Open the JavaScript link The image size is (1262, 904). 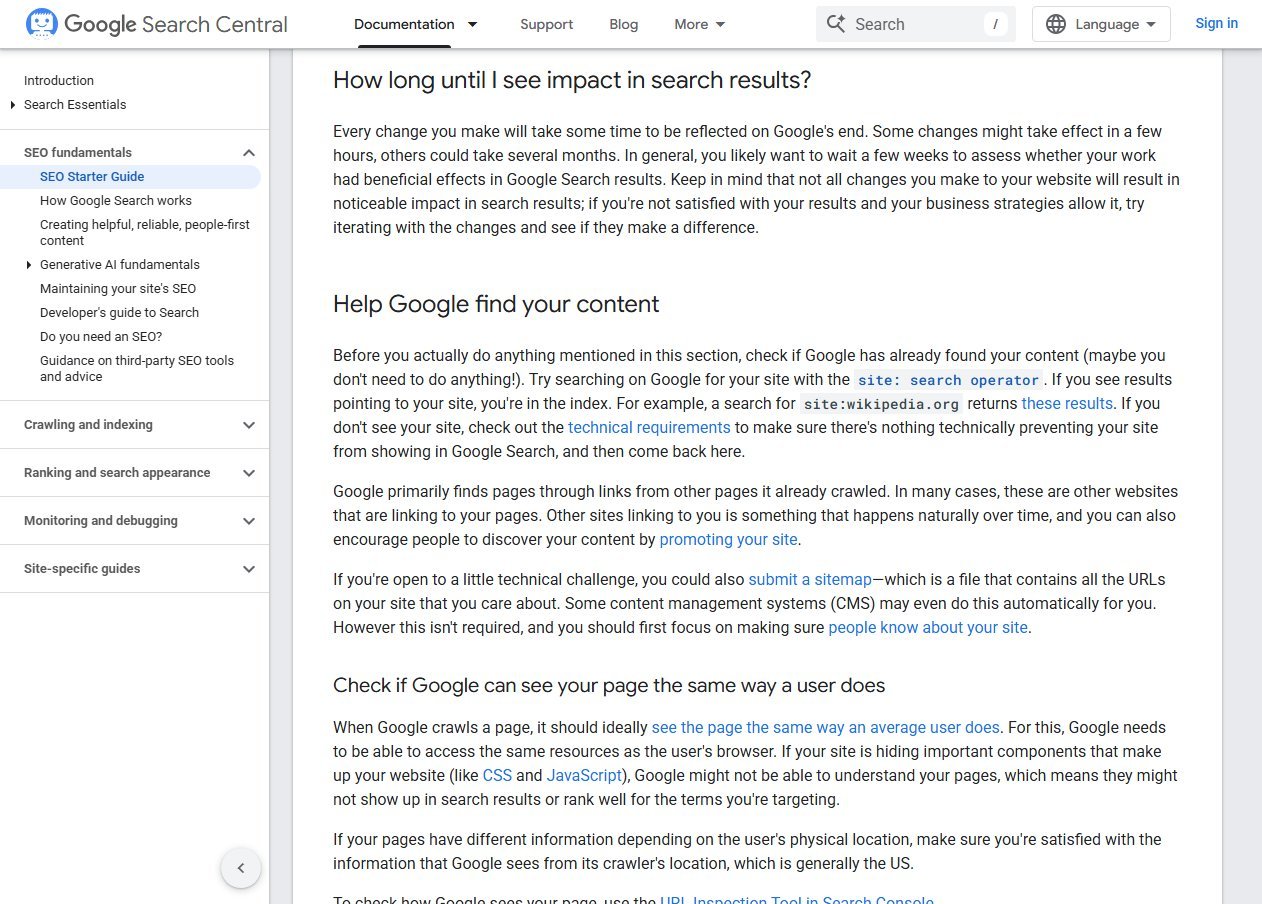click(584, 776)
